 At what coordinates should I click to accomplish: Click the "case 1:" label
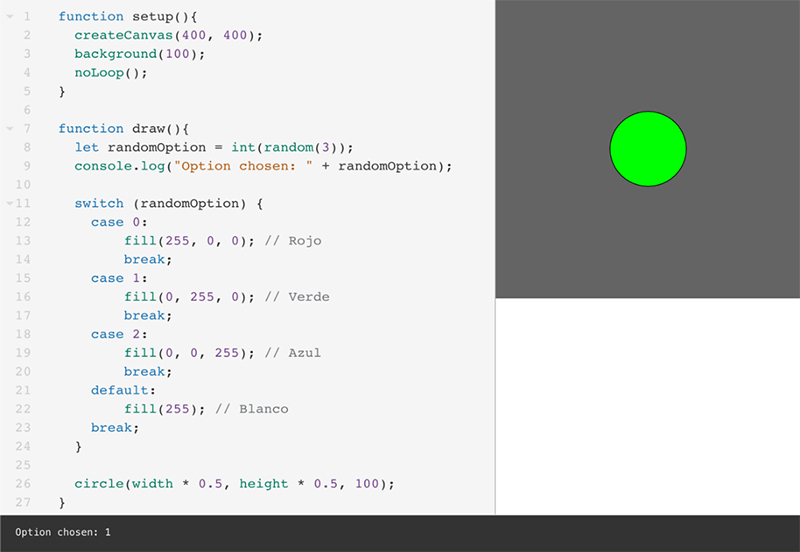coord(119,279)
